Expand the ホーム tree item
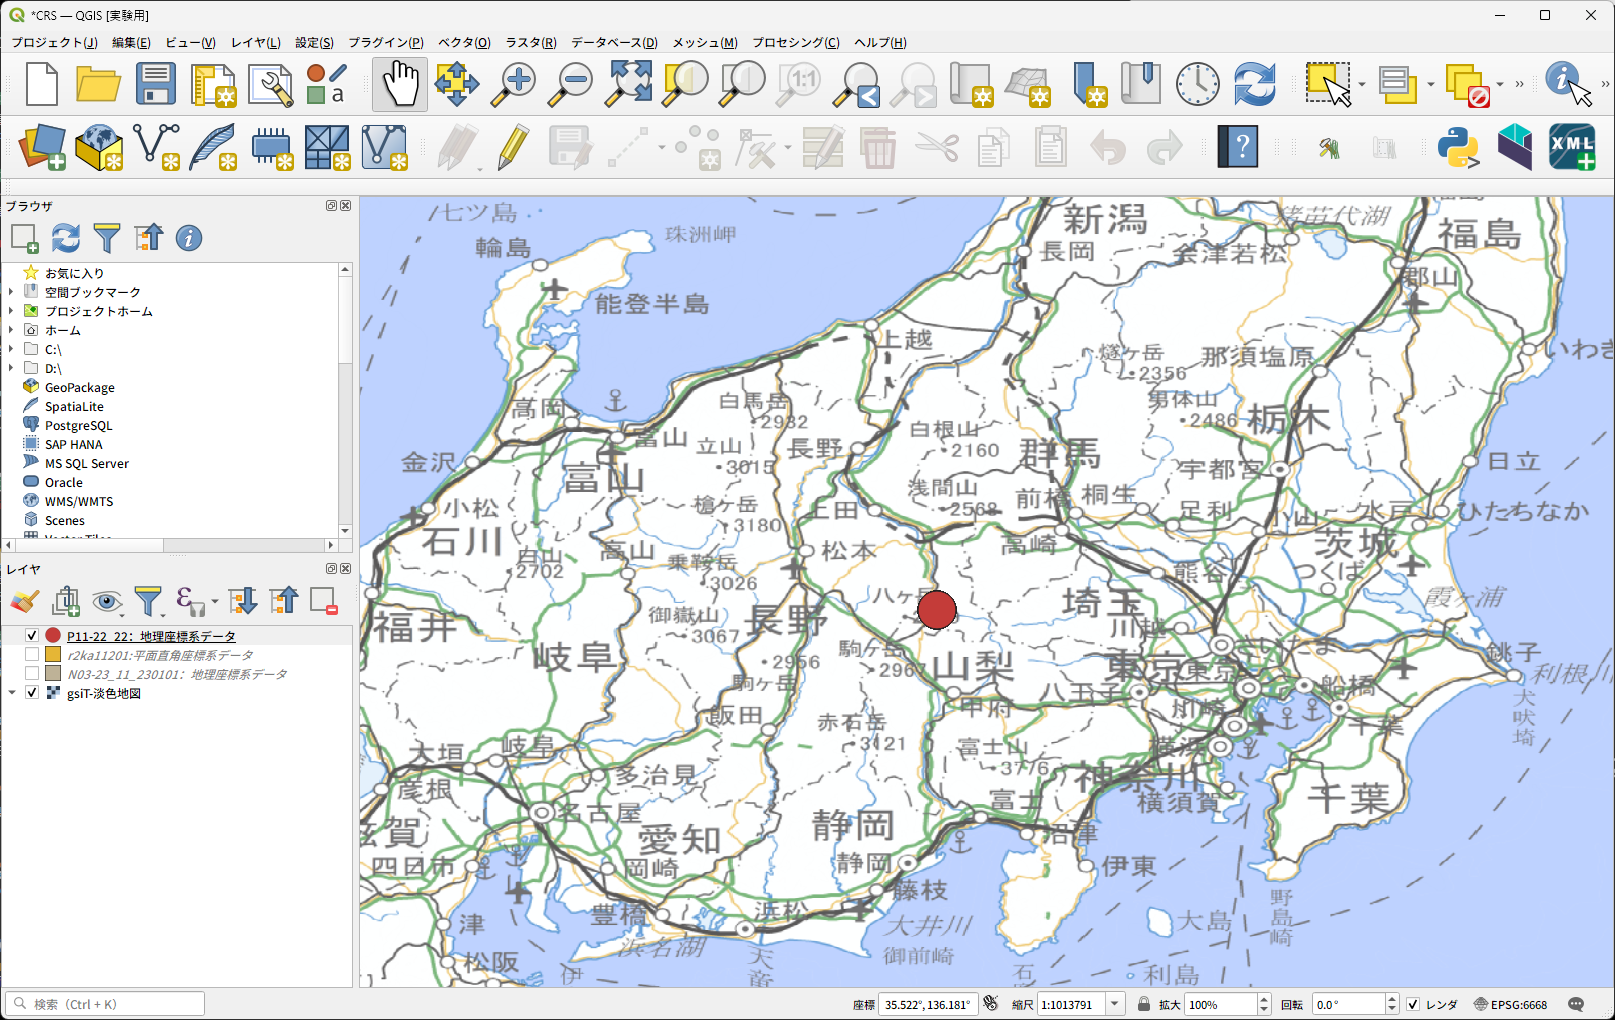The height and width of the screenshot is (1020, 1615). pos(11,330)
